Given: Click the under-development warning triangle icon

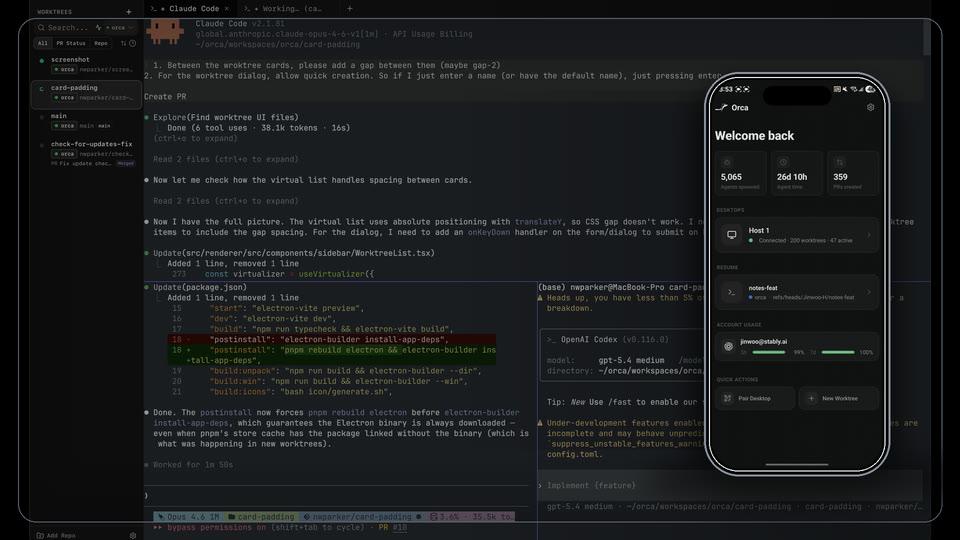Looking at the screenshot, I should coord(540,423).
